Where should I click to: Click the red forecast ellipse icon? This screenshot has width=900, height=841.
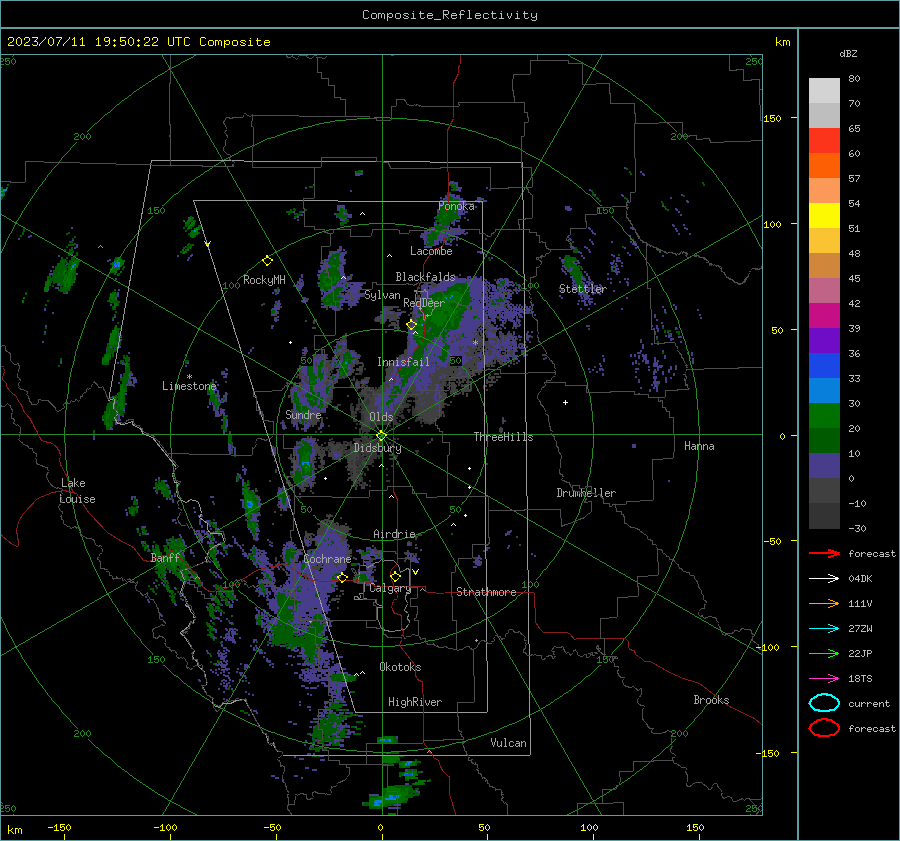824,728
